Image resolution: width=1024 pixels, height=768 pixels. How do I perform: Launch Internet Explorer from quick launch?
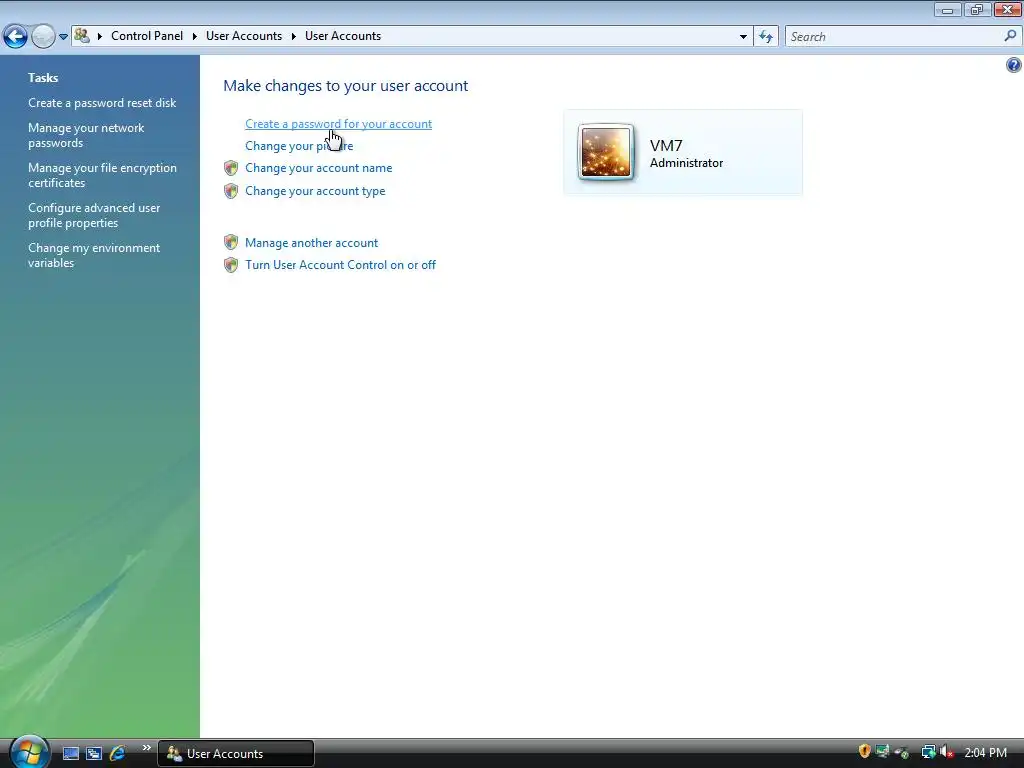click(118, 753)
